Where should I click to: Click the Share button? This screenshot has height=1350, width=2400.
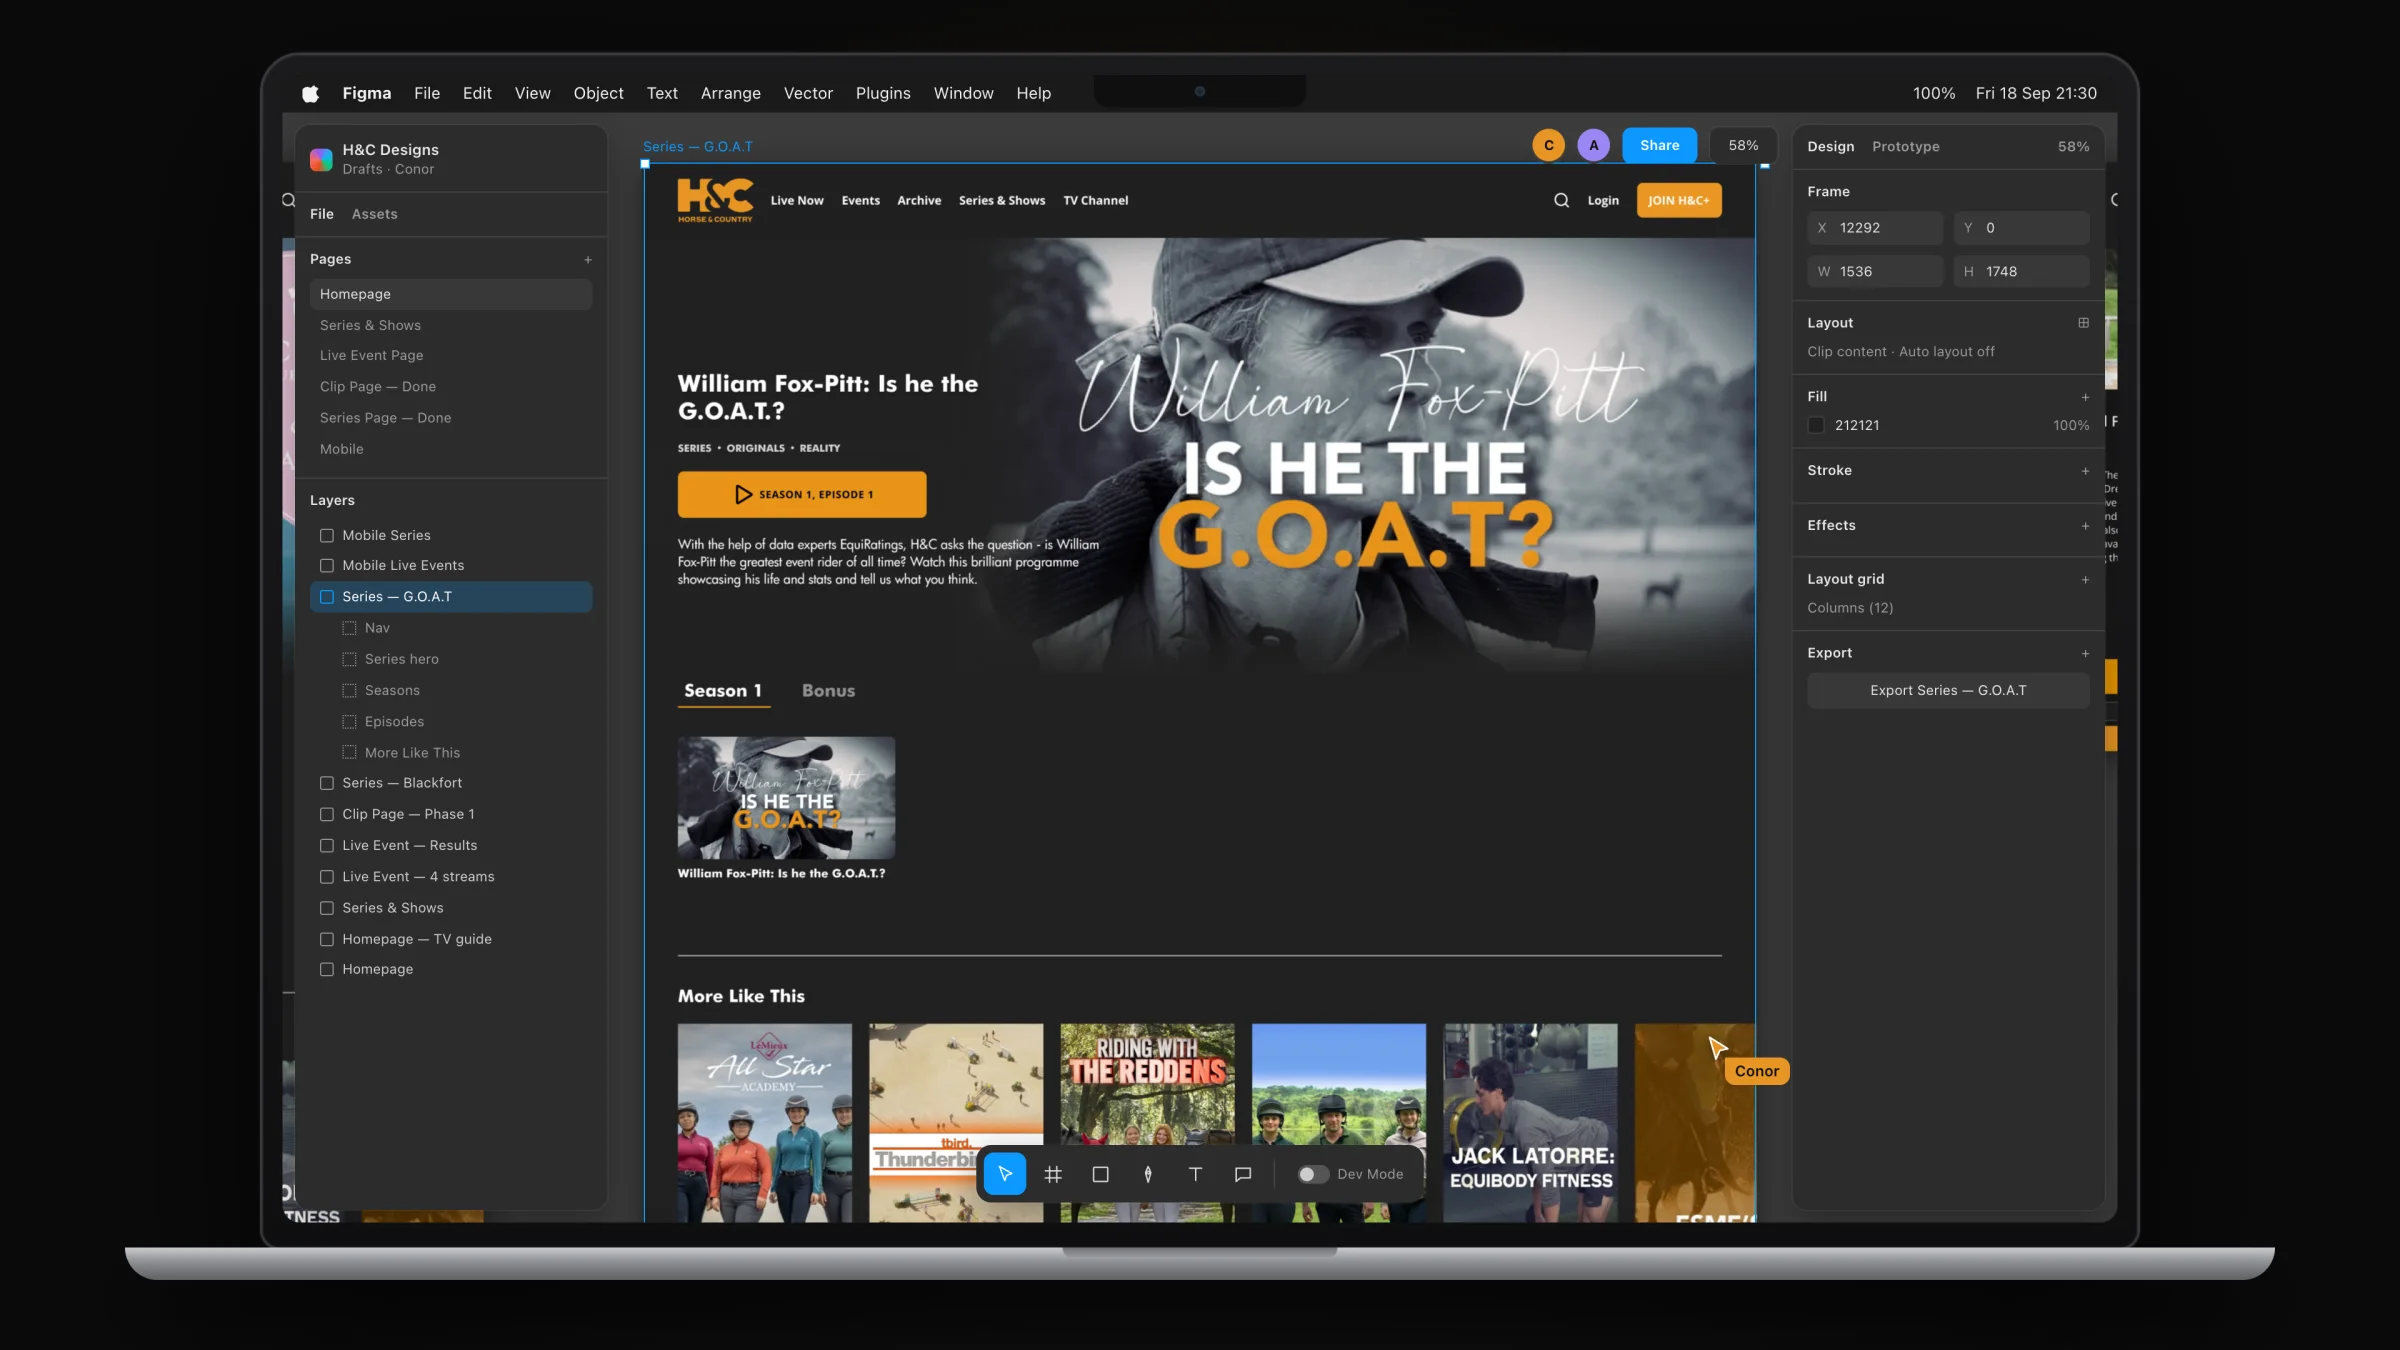1659,146
